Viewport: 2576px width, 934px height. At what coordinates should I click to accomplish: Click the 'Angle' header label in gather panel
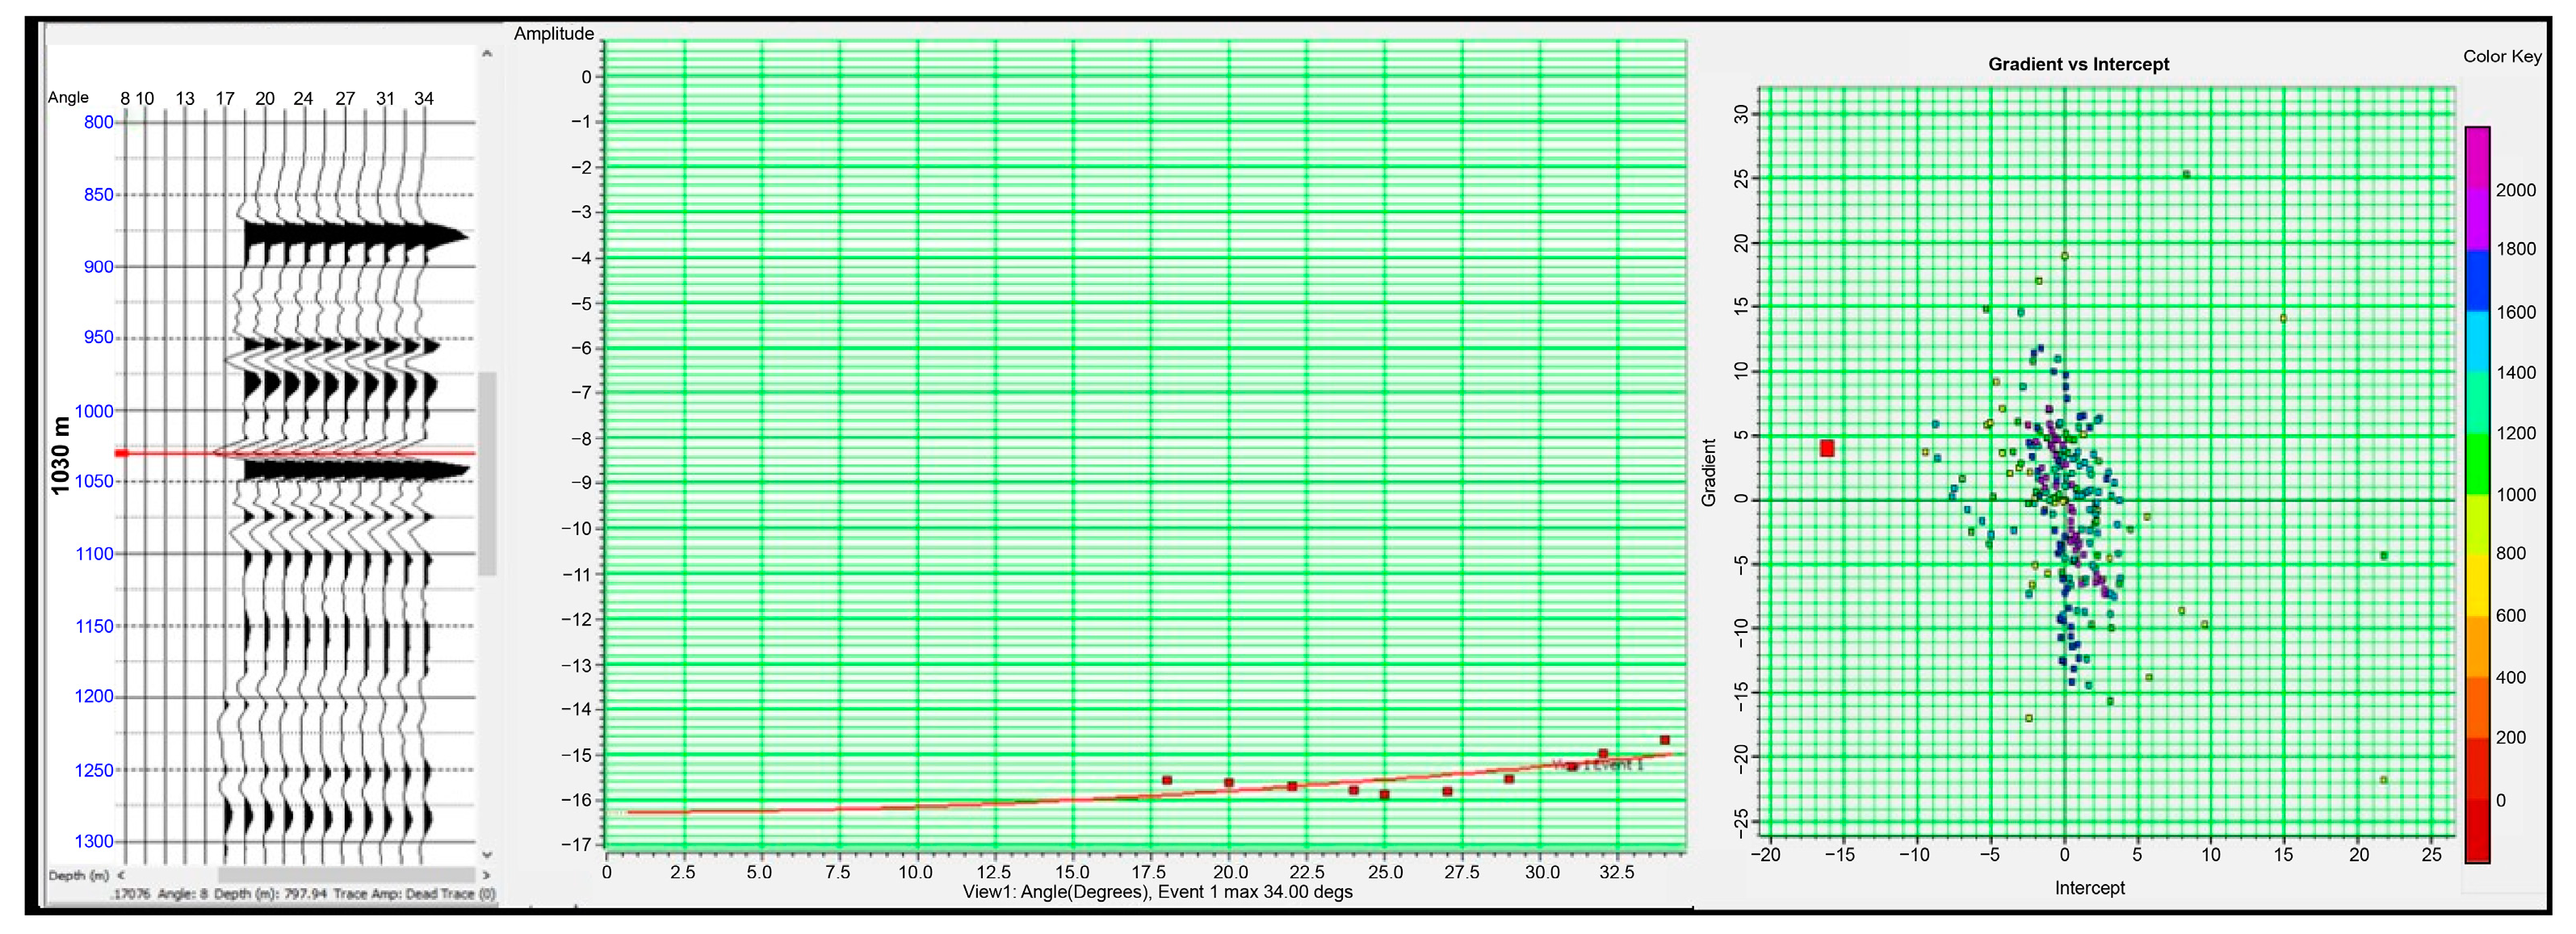68,97
